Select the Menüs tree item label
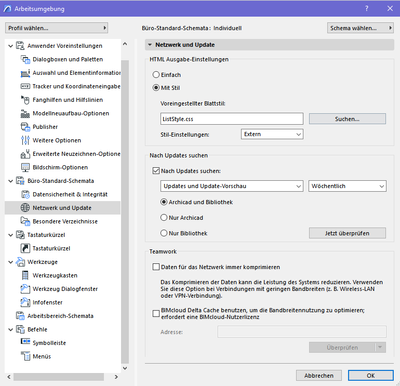The width and height of the screenshot is (400, 386). click(42, 356)
